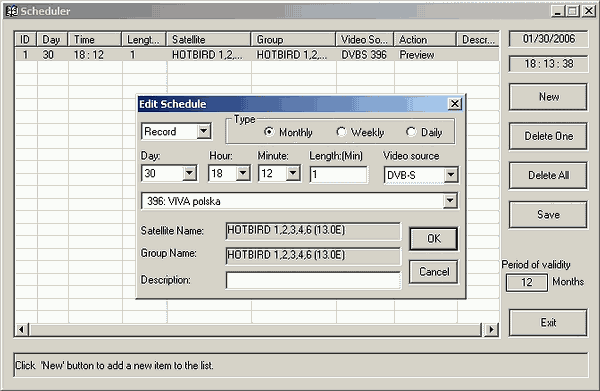
Task: Open the Day dropdown showing 30
Action: tap(189, 173)
